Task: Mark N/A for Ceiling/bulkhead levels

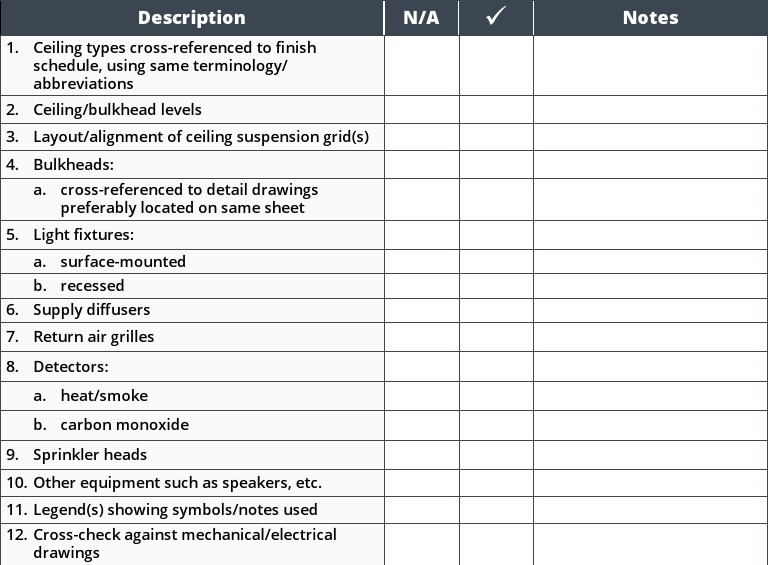Action: pos(421,109)
